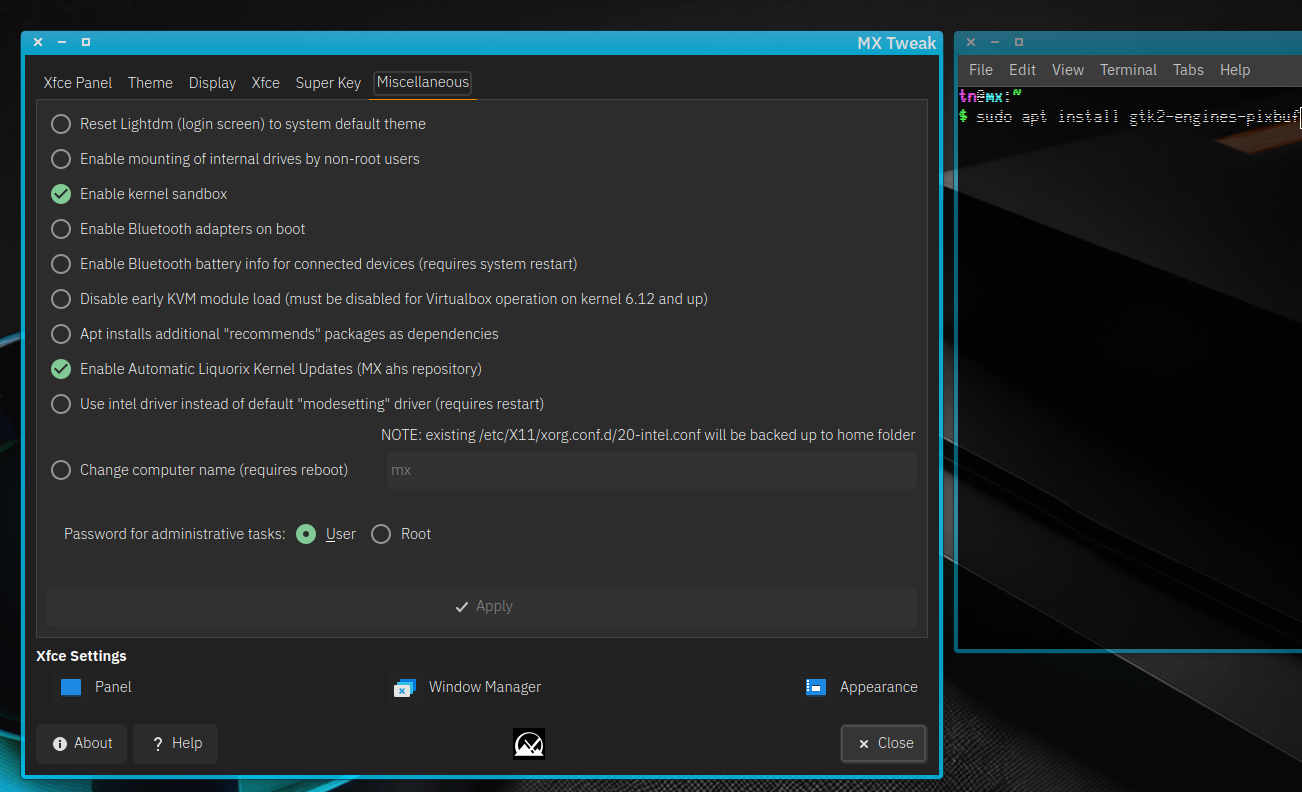Open Help in MX Tweak
Screen dimensions: 1302x792
(x=175, y=743)
